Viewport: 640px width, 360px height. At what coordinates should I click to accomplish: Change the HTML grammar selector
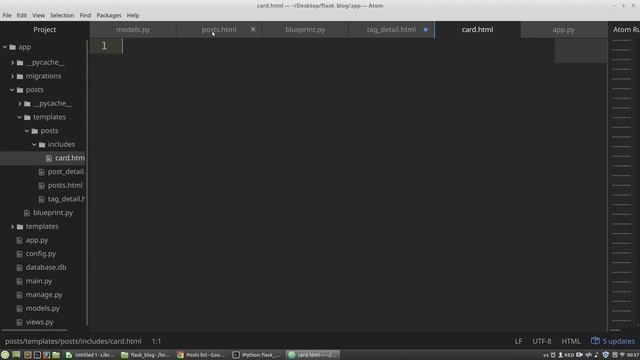pyautogui.click(x=571, y=341)
